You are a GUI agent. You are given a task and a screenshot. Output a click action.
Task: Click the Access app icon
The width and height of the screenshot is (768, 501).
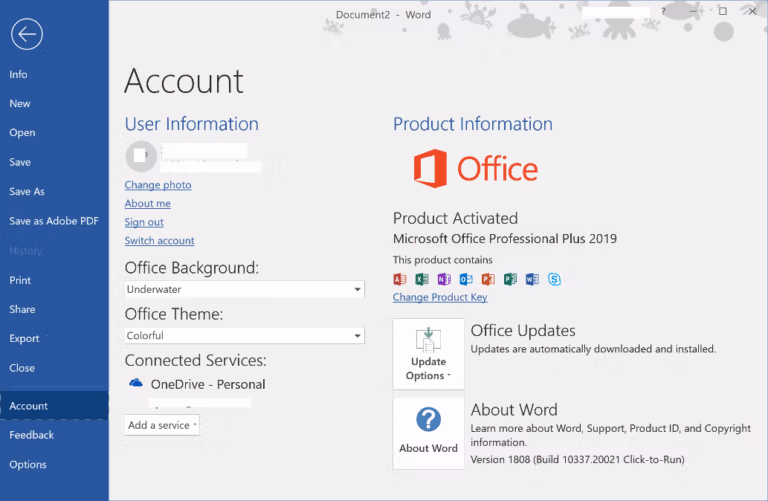400,279
